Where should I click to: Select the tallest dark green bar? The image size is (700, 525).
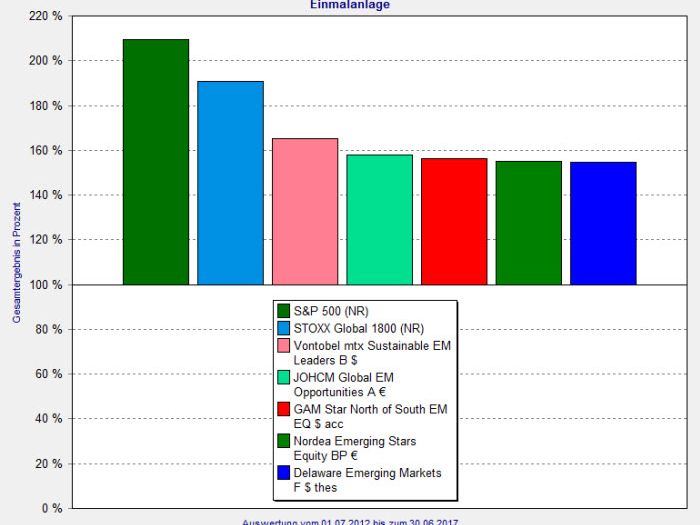click(x=155, y=162)
